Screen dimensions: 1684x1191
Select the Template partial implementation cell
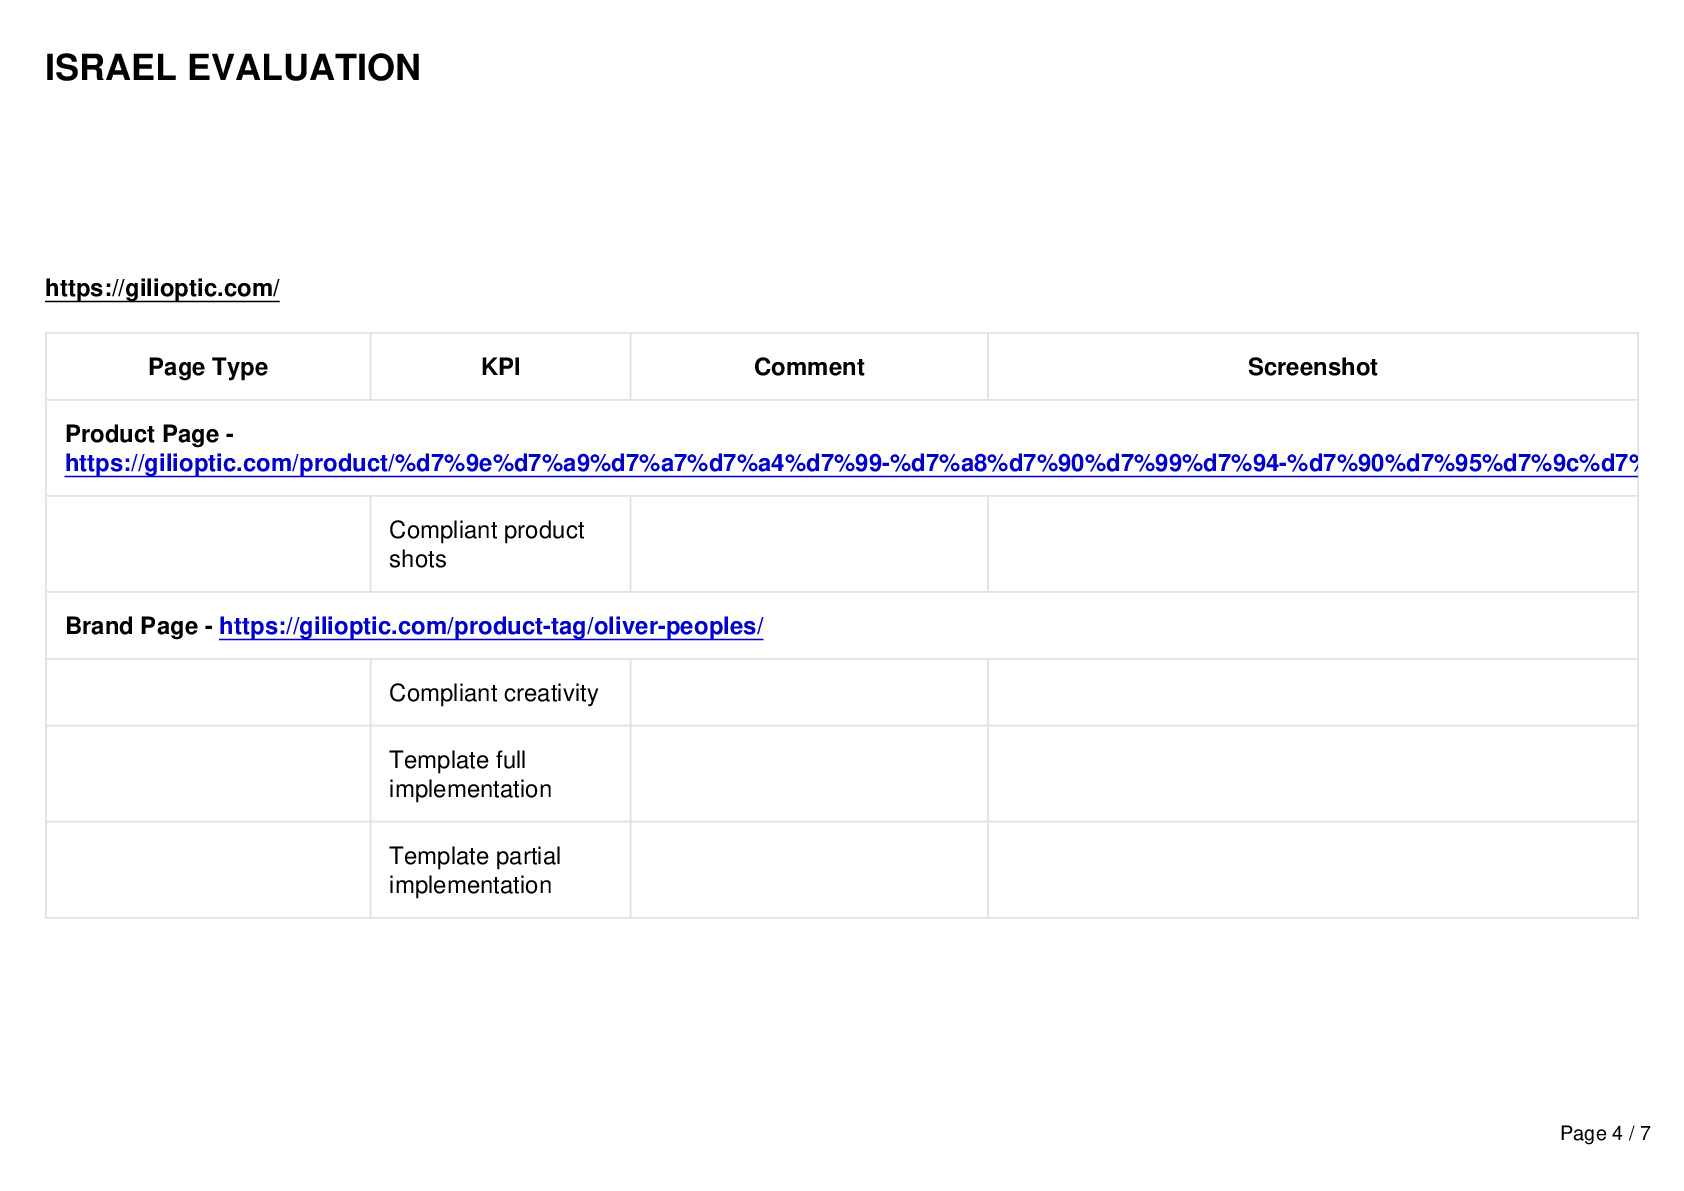[x=500, y=870]
